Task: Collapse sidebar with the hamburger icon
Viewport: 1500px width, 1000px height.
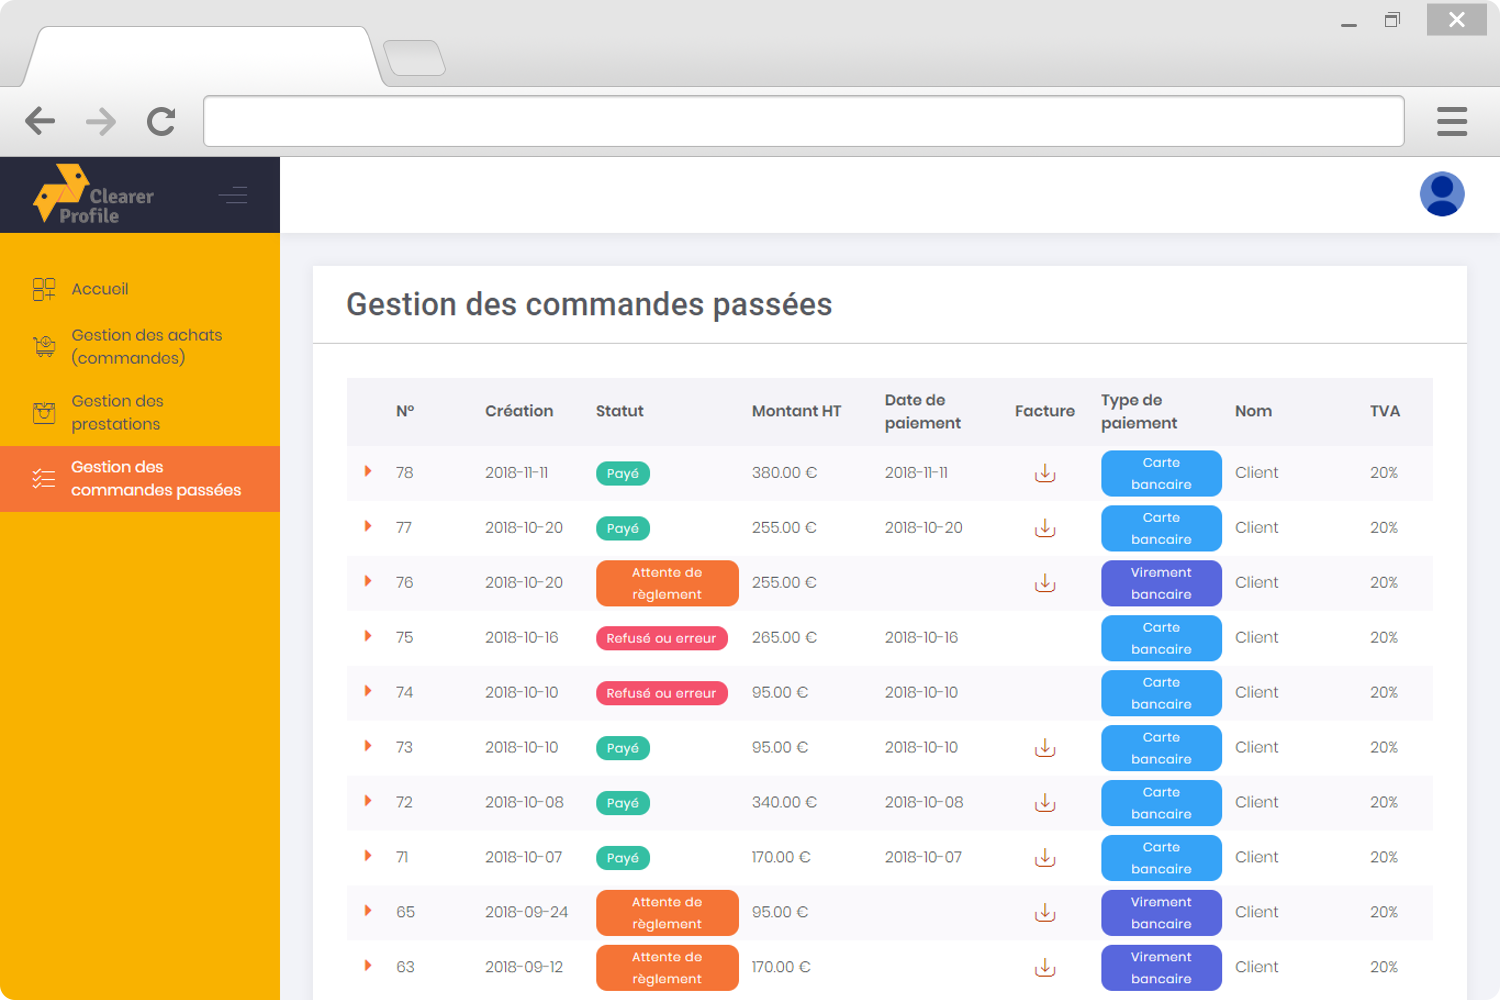Action: click(x=233, y=195)
